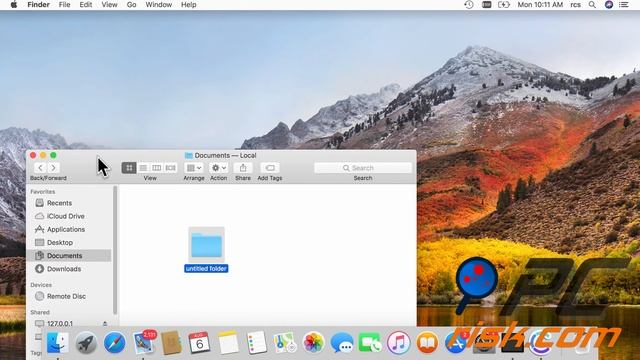Switch to list view
Image resolution: width=640 pixels, height=360 pixels.
tap(143, 168)
